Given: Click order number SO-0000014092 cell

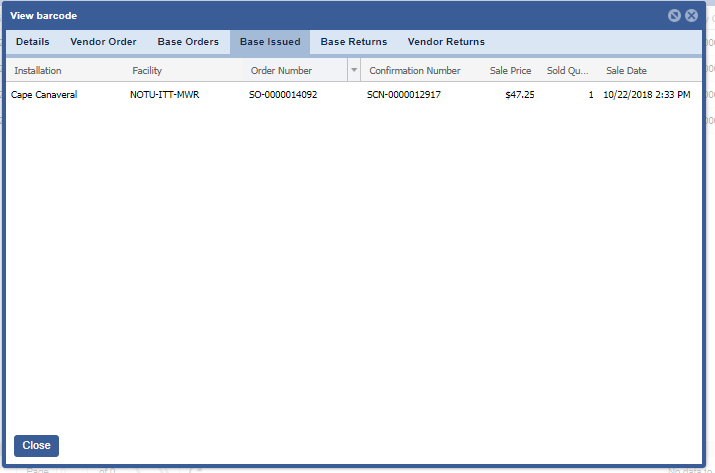Looking at the screenshot, I should click(283, 95).
